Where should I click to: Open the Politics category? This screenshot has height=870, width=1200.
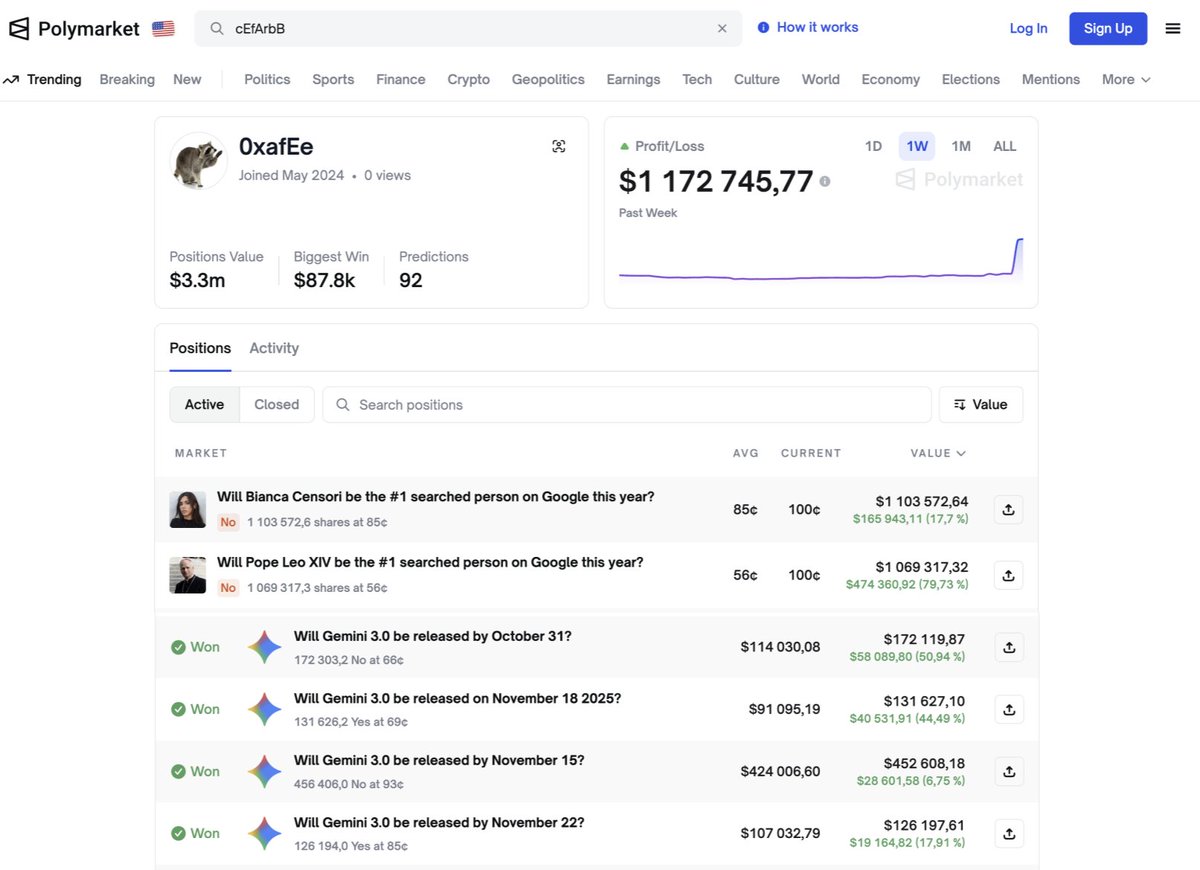click(267, 80)
